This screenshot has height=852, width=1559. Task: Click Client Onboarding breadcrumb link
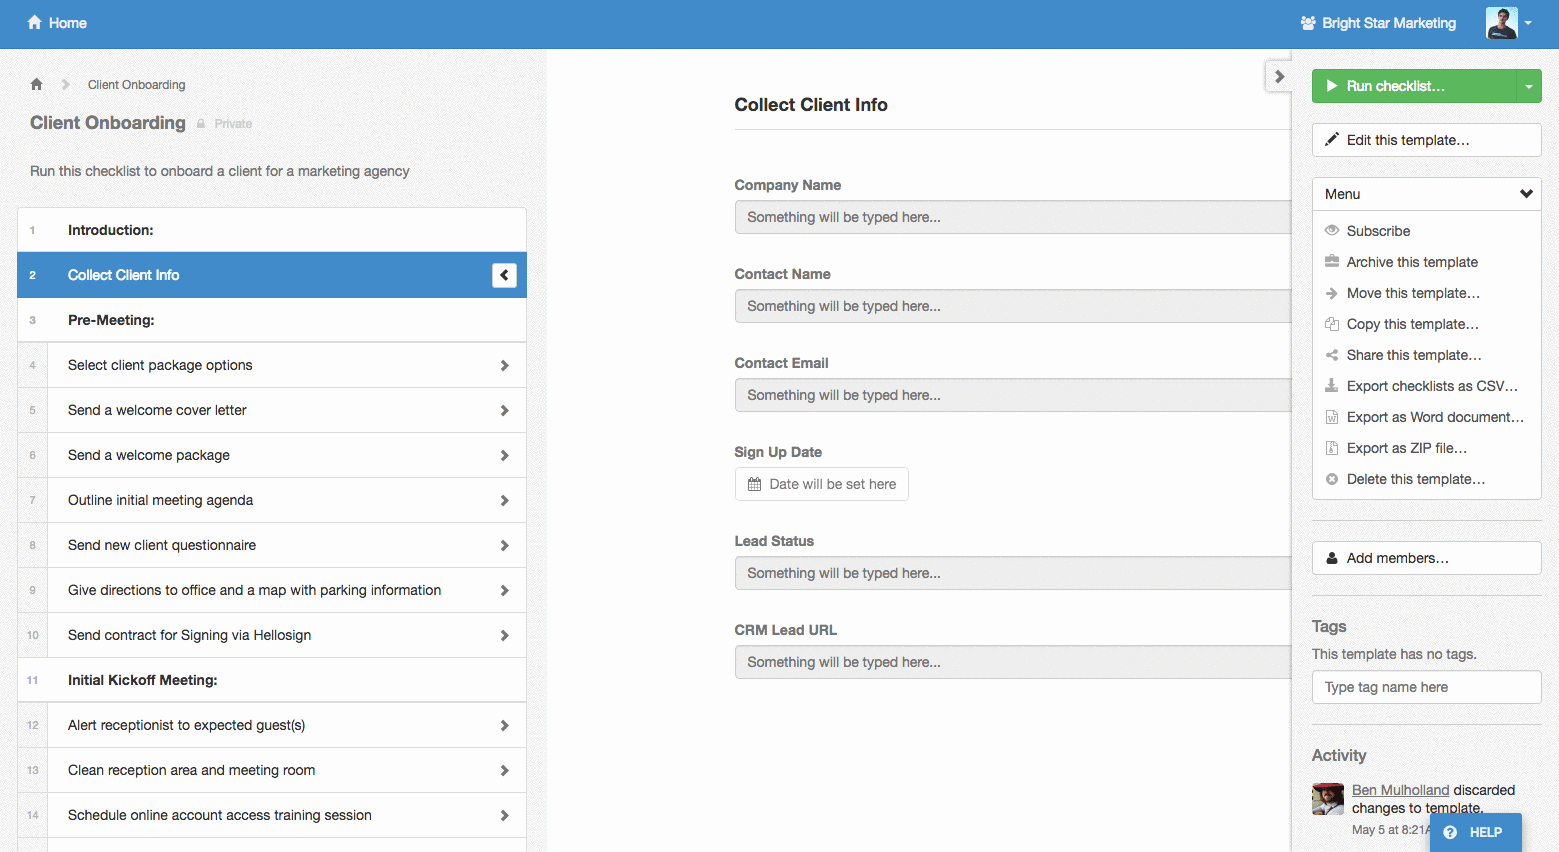click(136, 85)
